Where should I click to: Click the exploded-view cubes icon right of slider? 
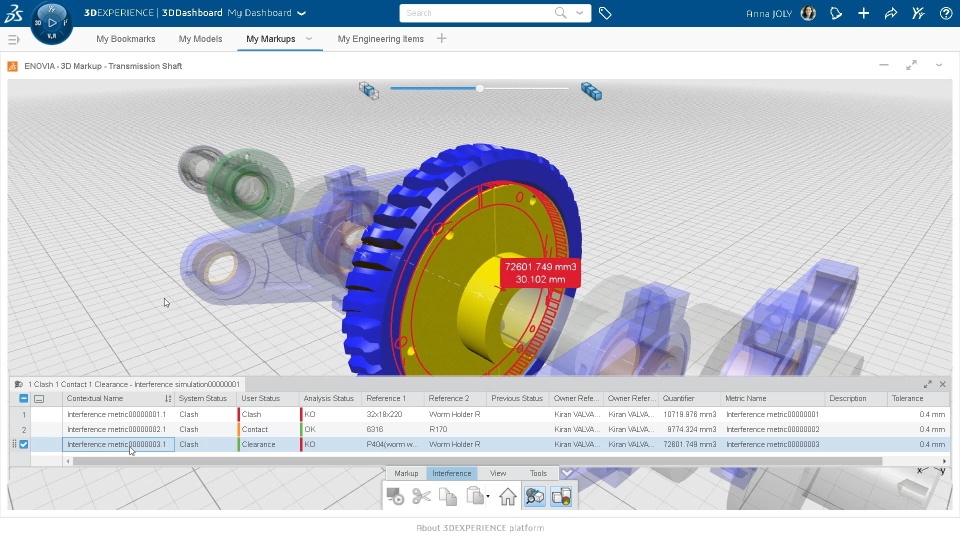point(591,91)
